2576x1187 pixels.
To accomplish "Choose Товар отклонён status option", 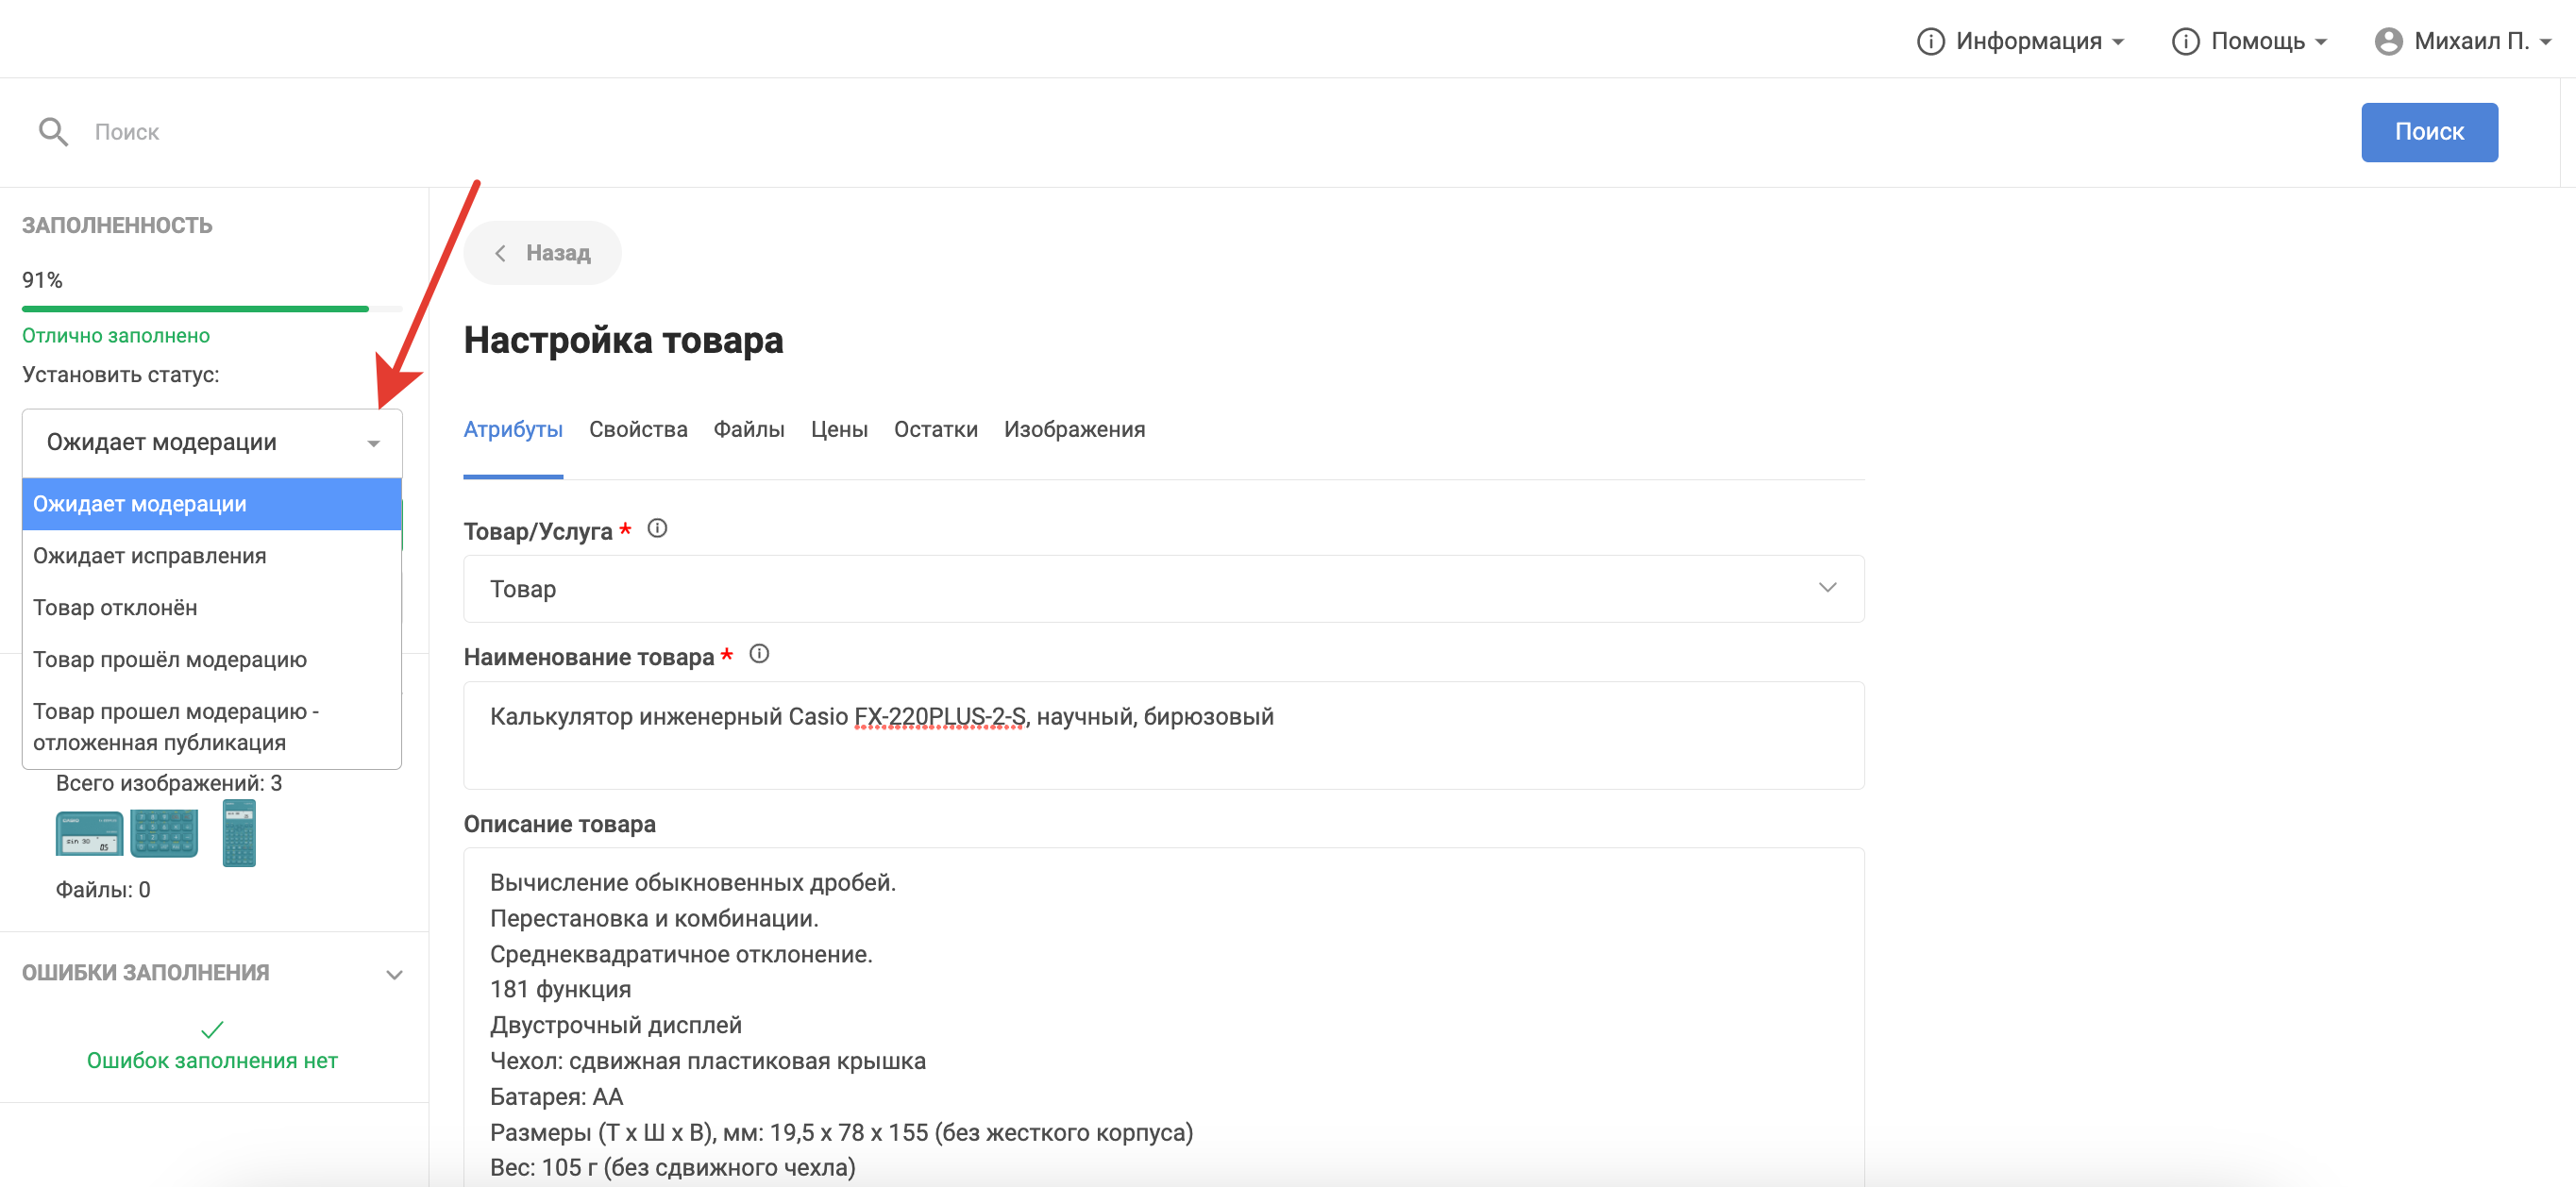I will [115, 608].
